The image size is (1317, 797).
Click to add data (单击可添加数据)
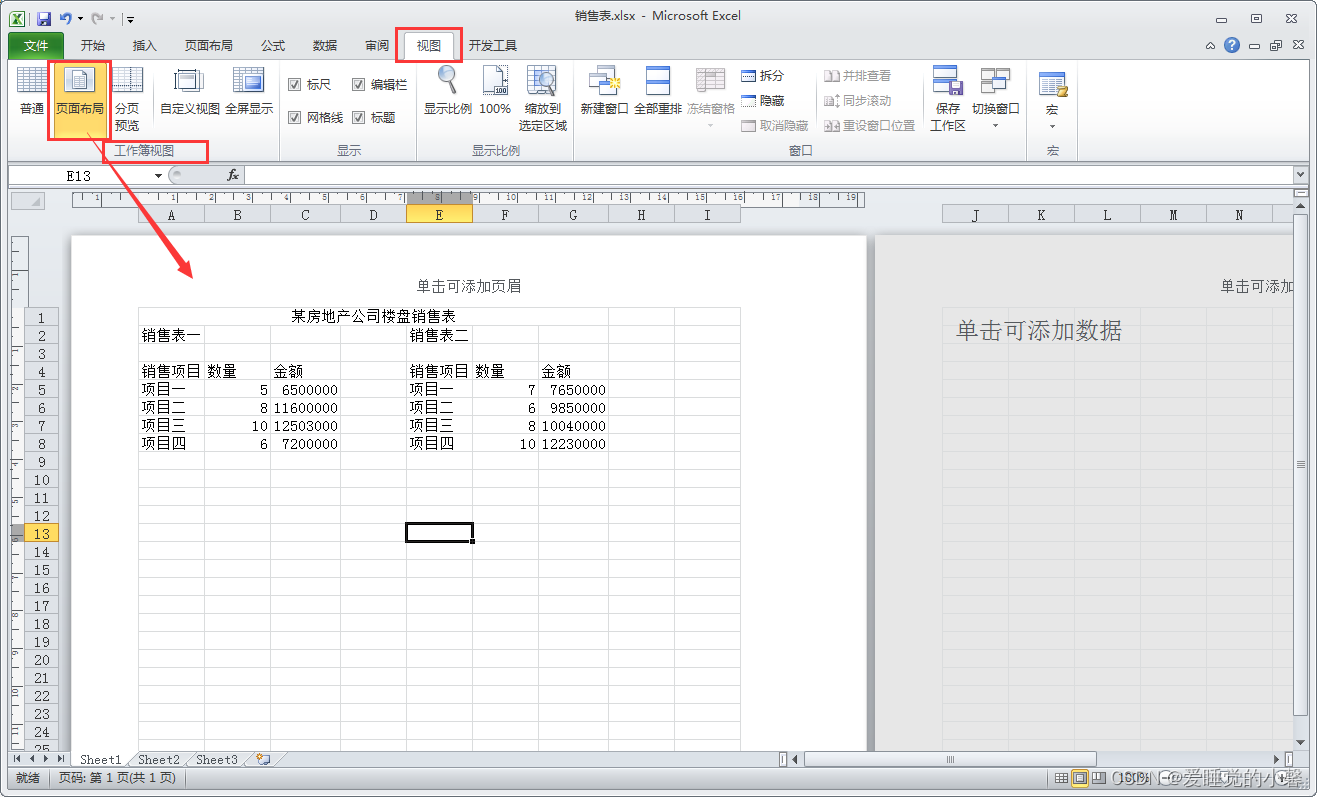pos(1039,331)
